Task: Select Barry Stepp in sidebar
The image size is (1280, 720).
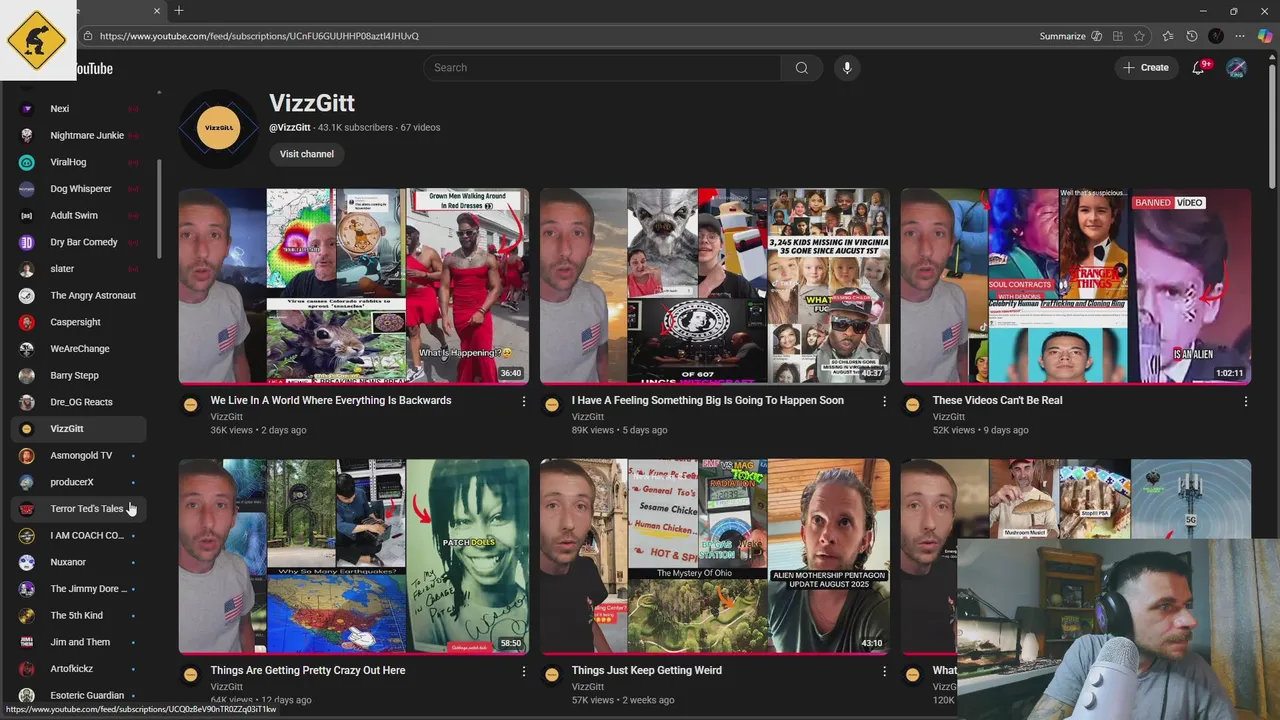Action: [78, 375]
